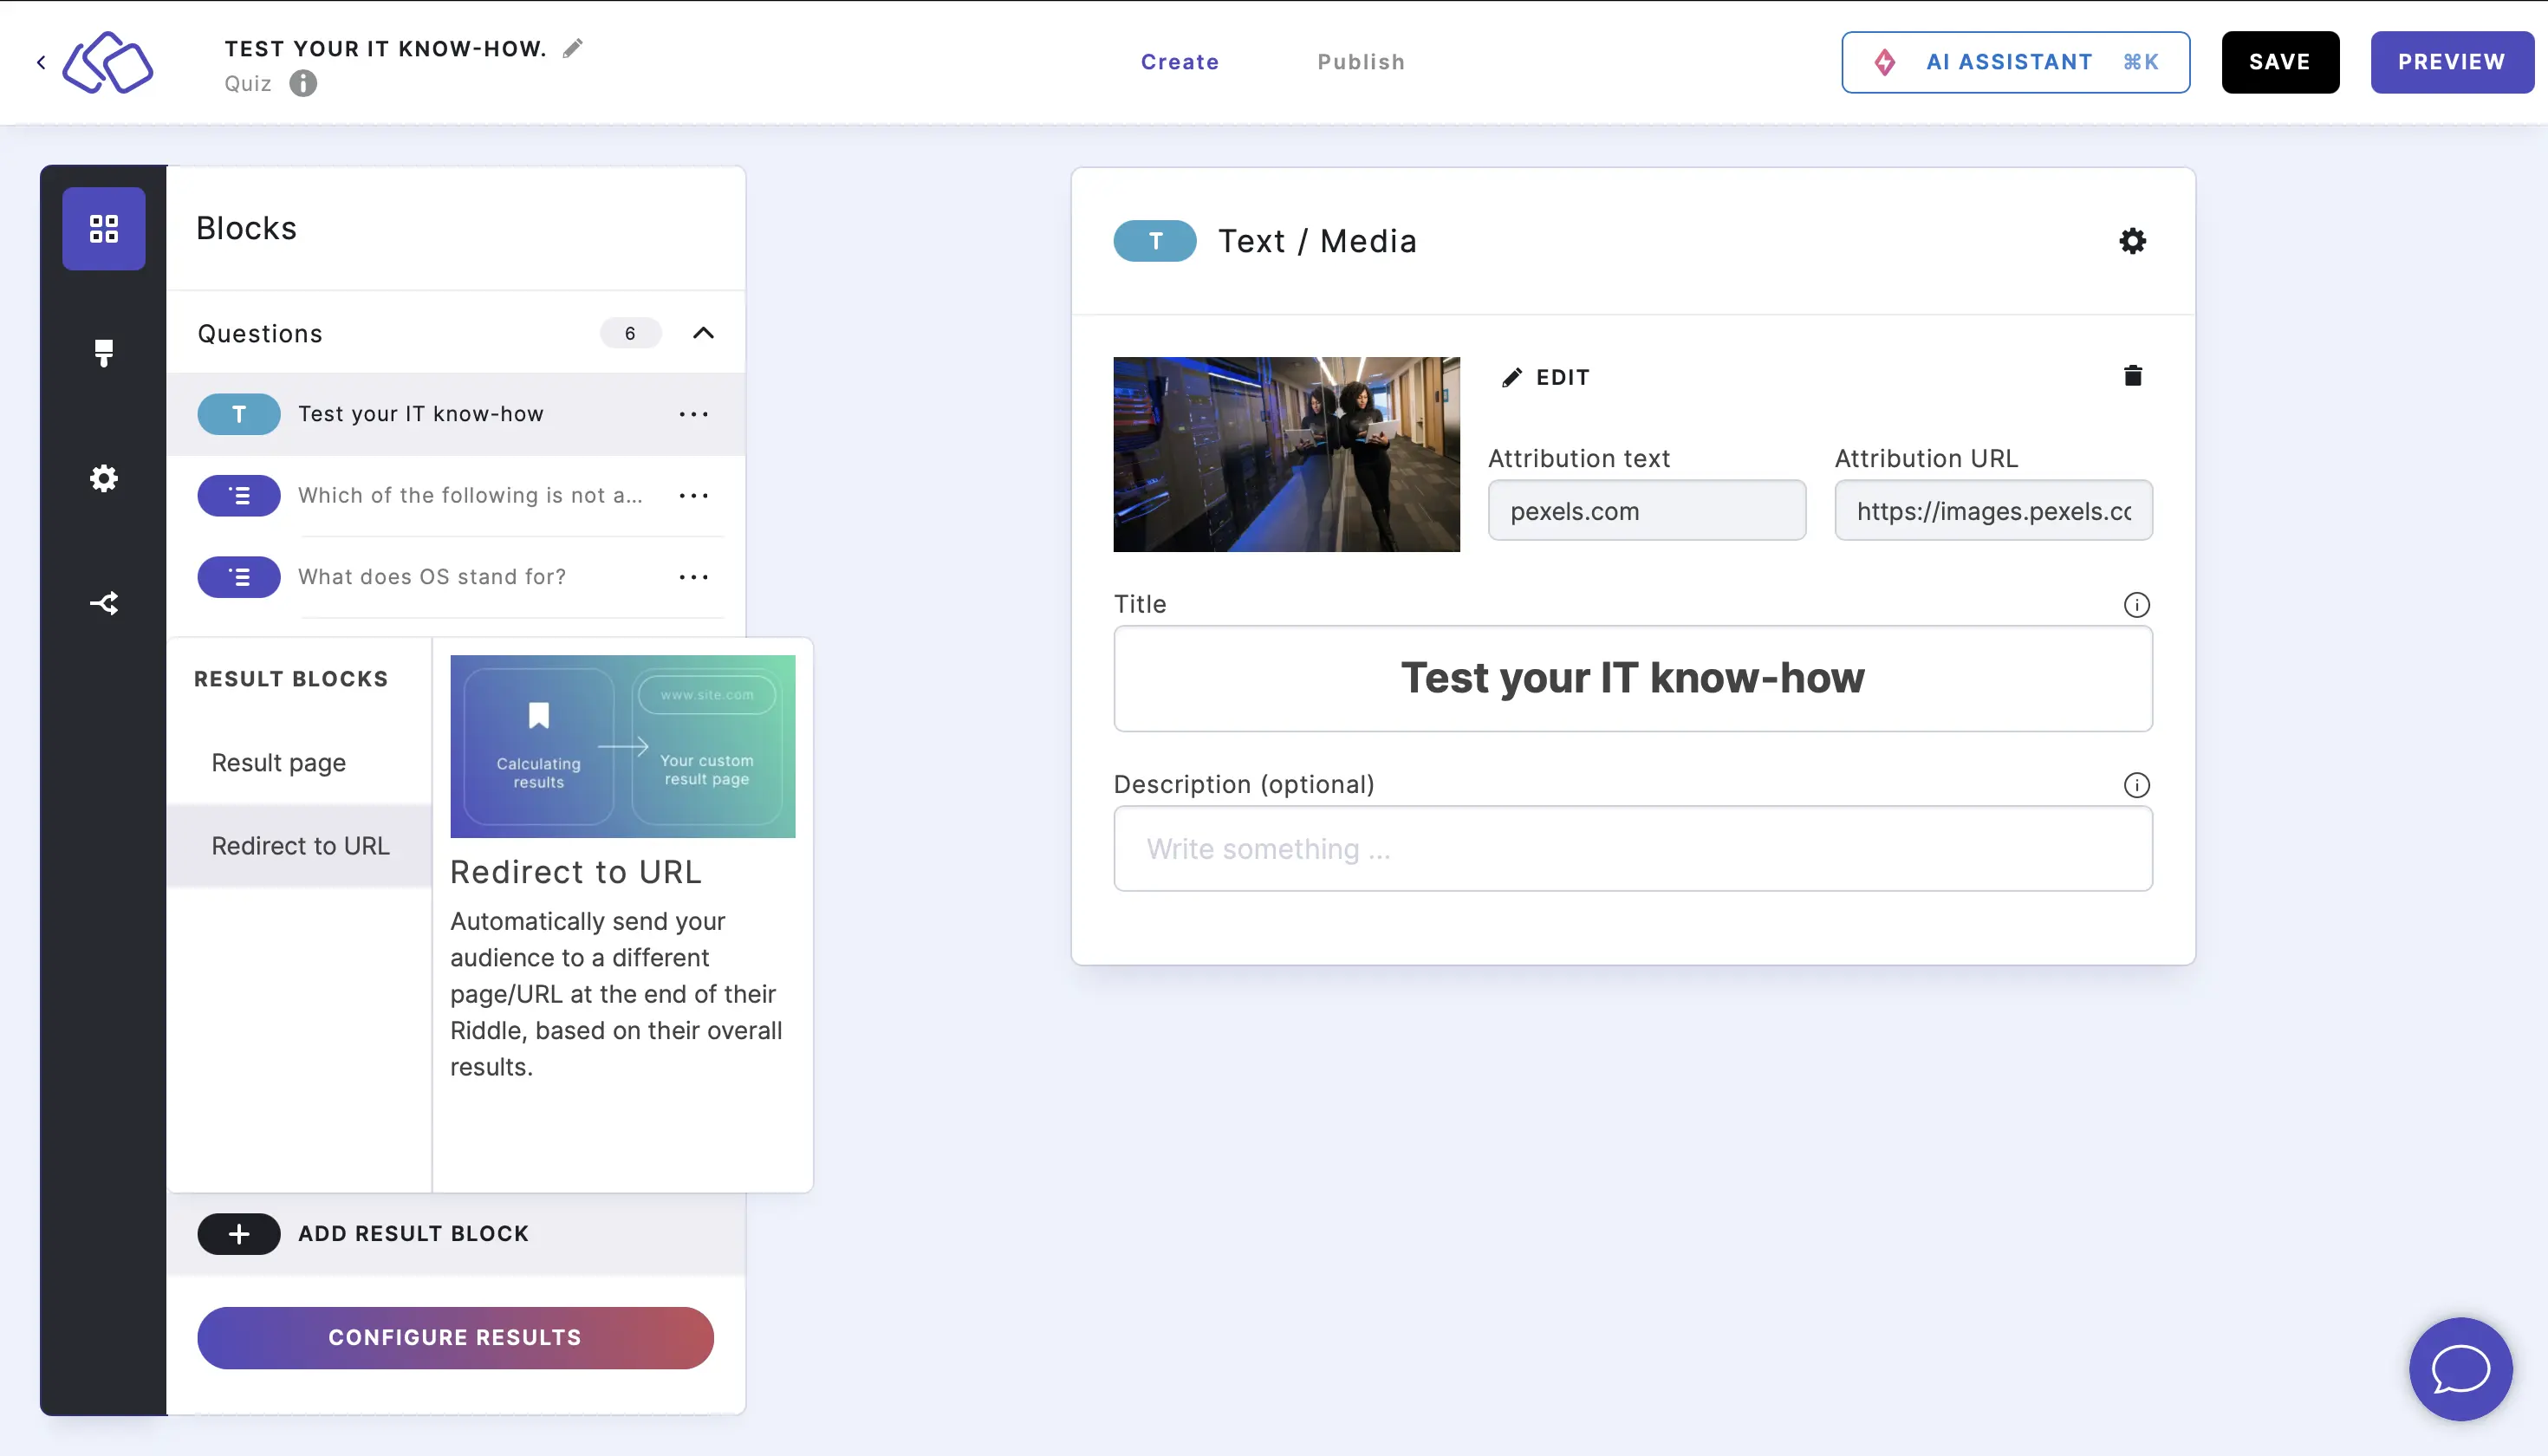Click the cover image thumbnail to preview
Viewport: 2548px width, 1456px height.
tap(1286, 453)
